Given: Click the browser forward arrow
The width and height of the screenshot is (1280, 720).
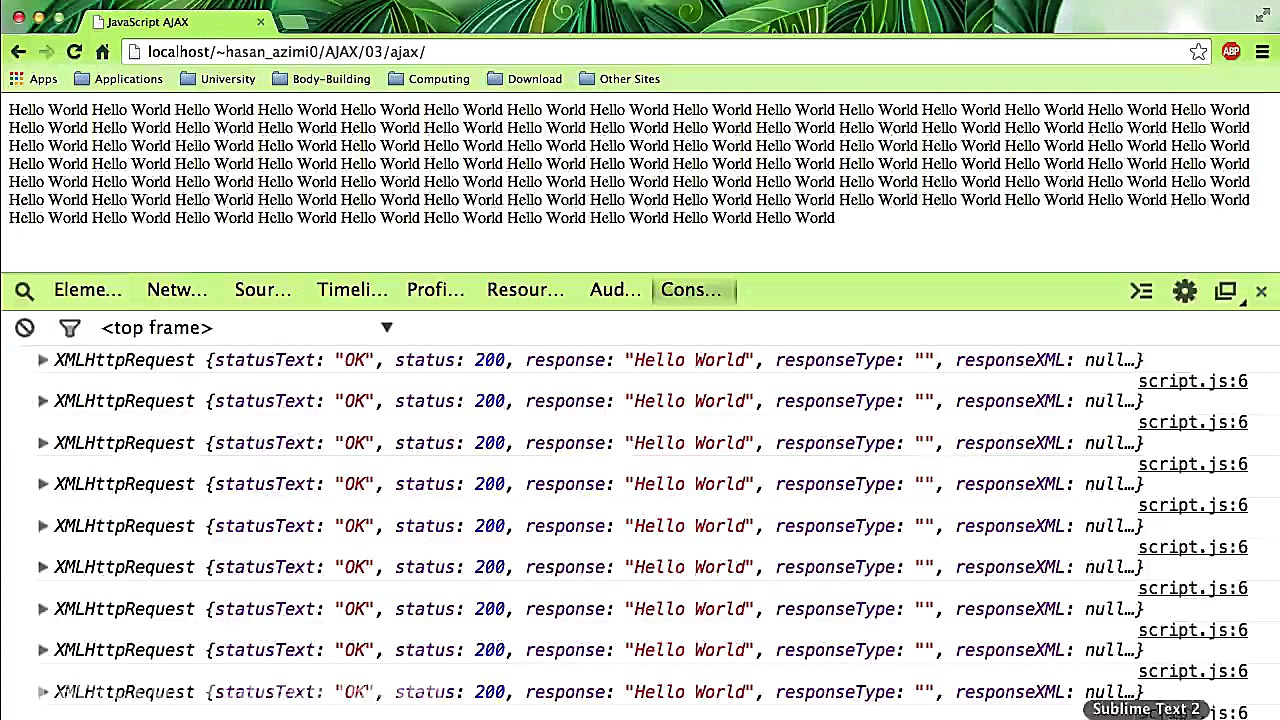Looking at the screenshot, I should coord(46,52).
